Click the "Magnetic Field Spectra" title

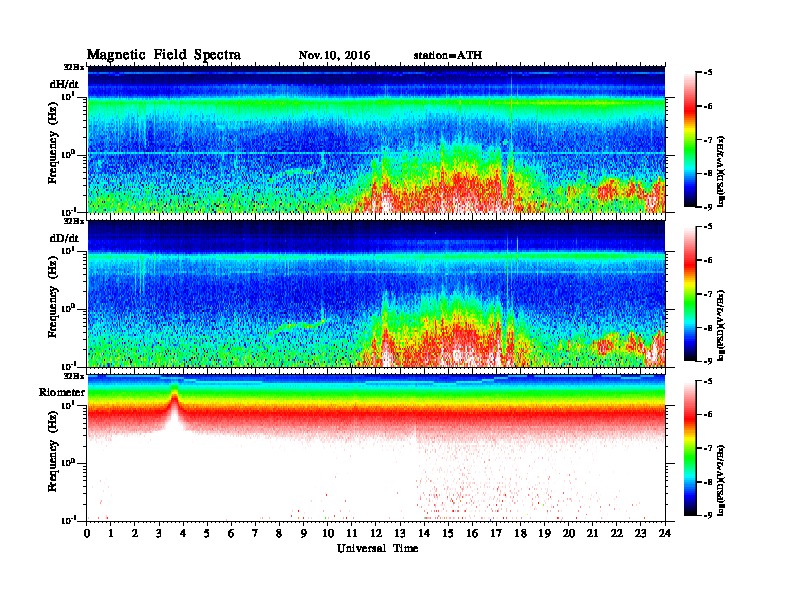pyautogui.click(x=164, y=55)
